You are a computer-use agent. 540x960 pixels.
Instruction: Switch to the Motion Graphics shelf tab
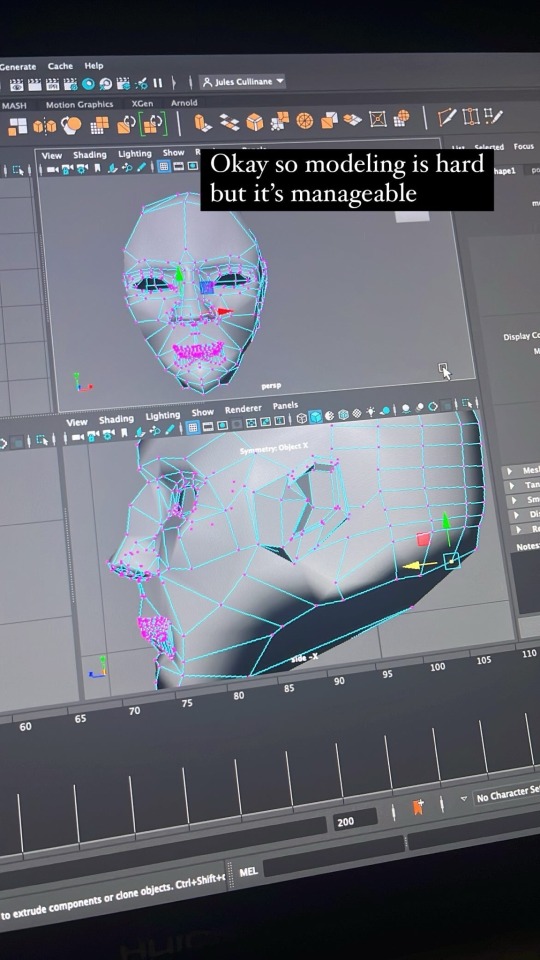79,105
